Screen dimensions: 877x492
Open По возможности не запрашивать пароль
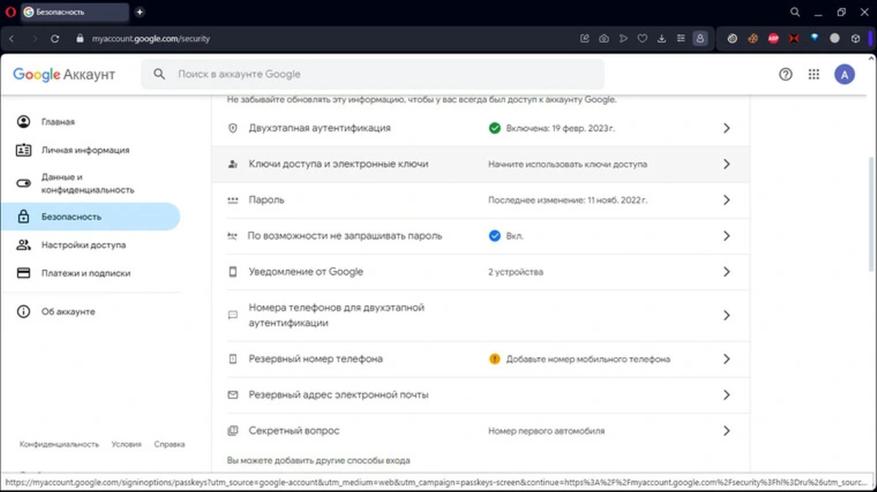(x=480, y=236)
